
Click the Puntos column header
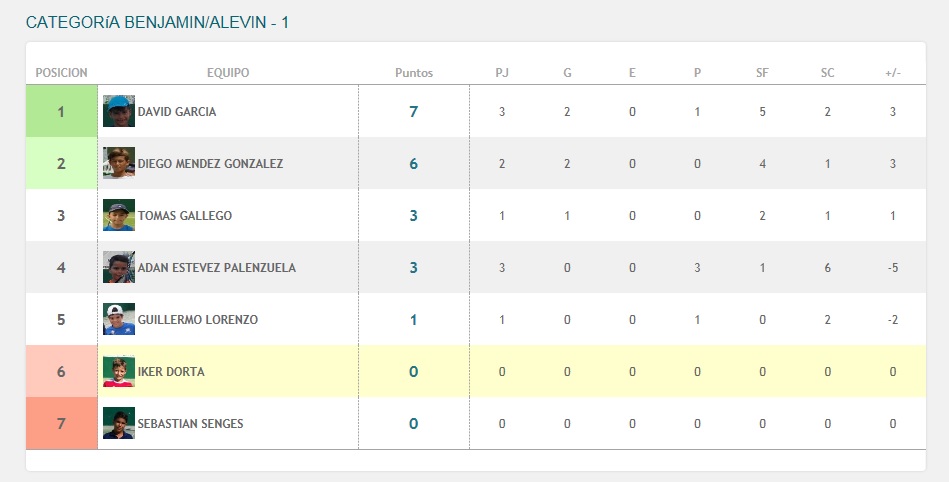[414, 73]
